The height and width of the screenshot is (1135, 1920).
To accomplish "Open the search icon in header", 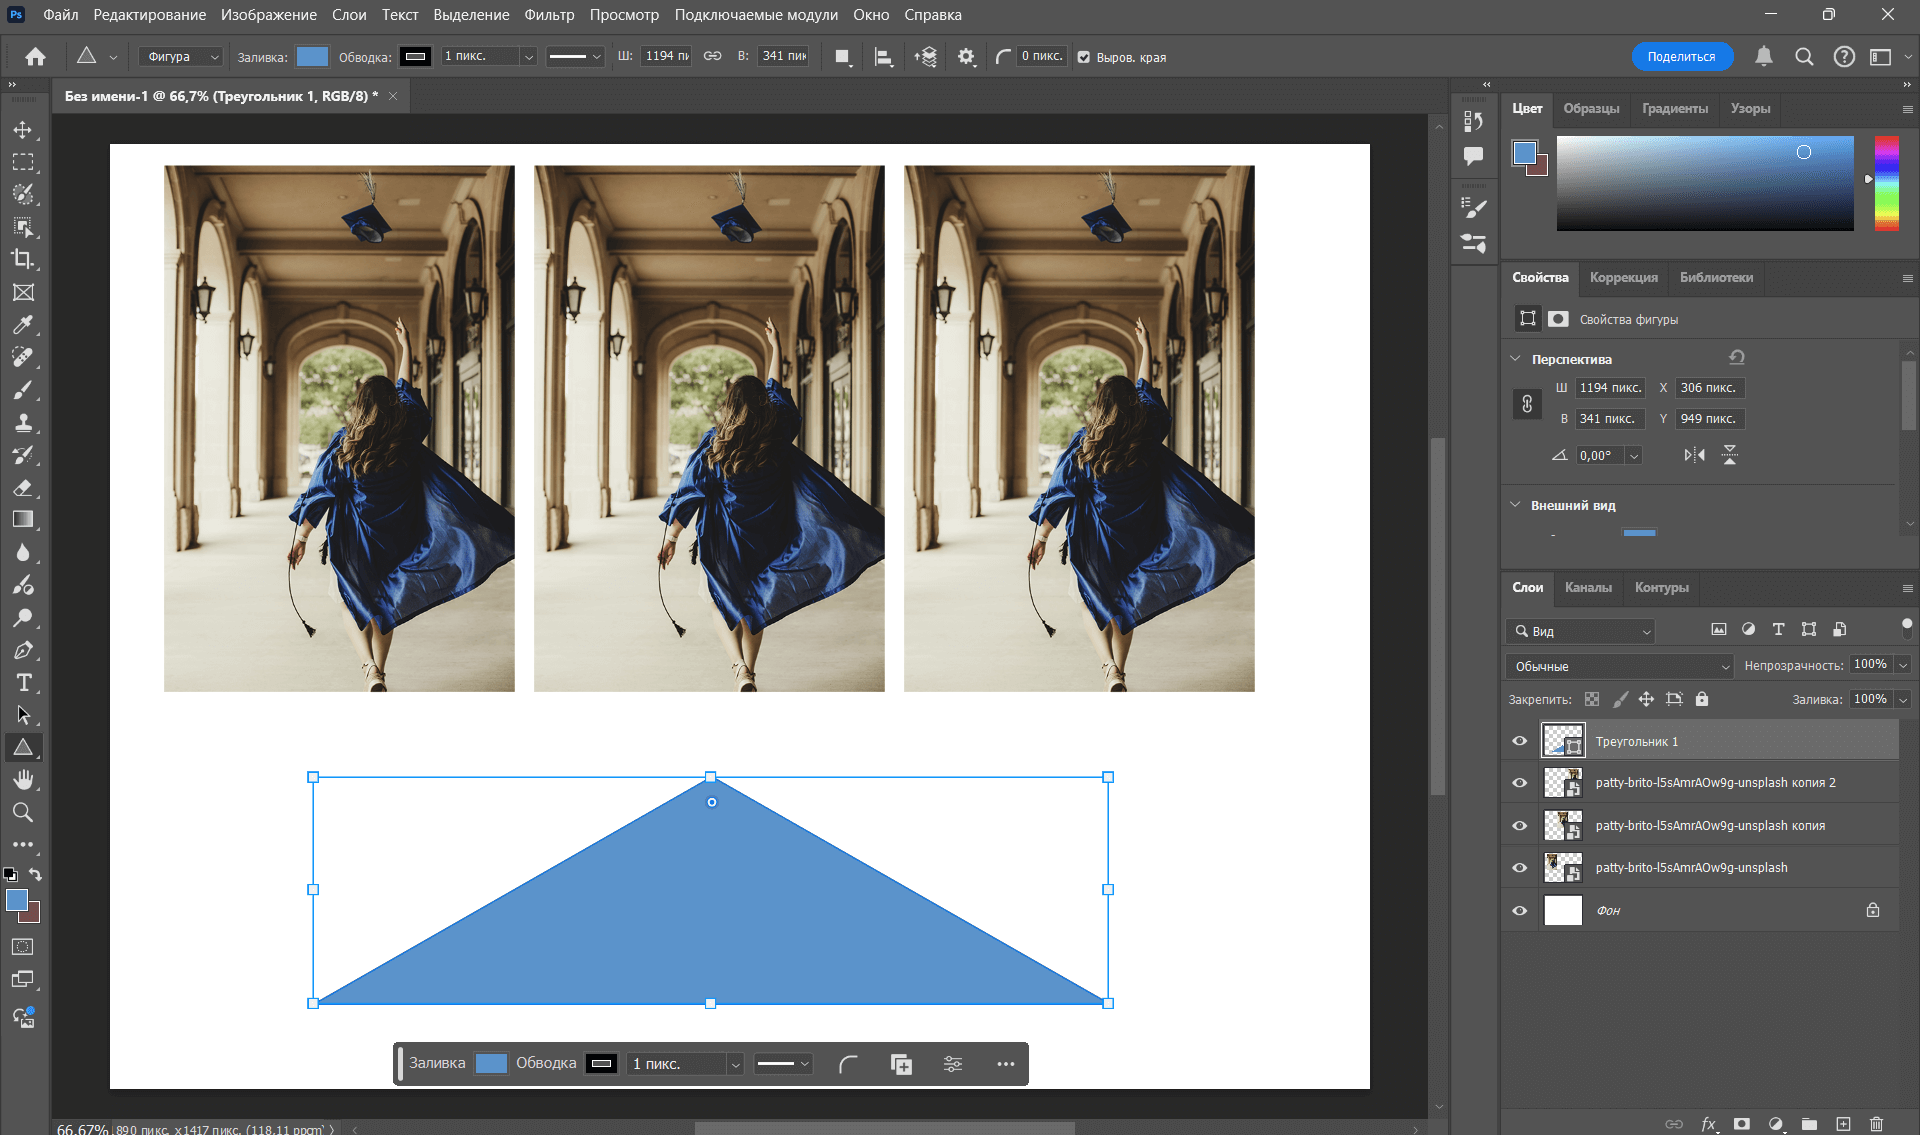I will click(x=1804, y=57).
